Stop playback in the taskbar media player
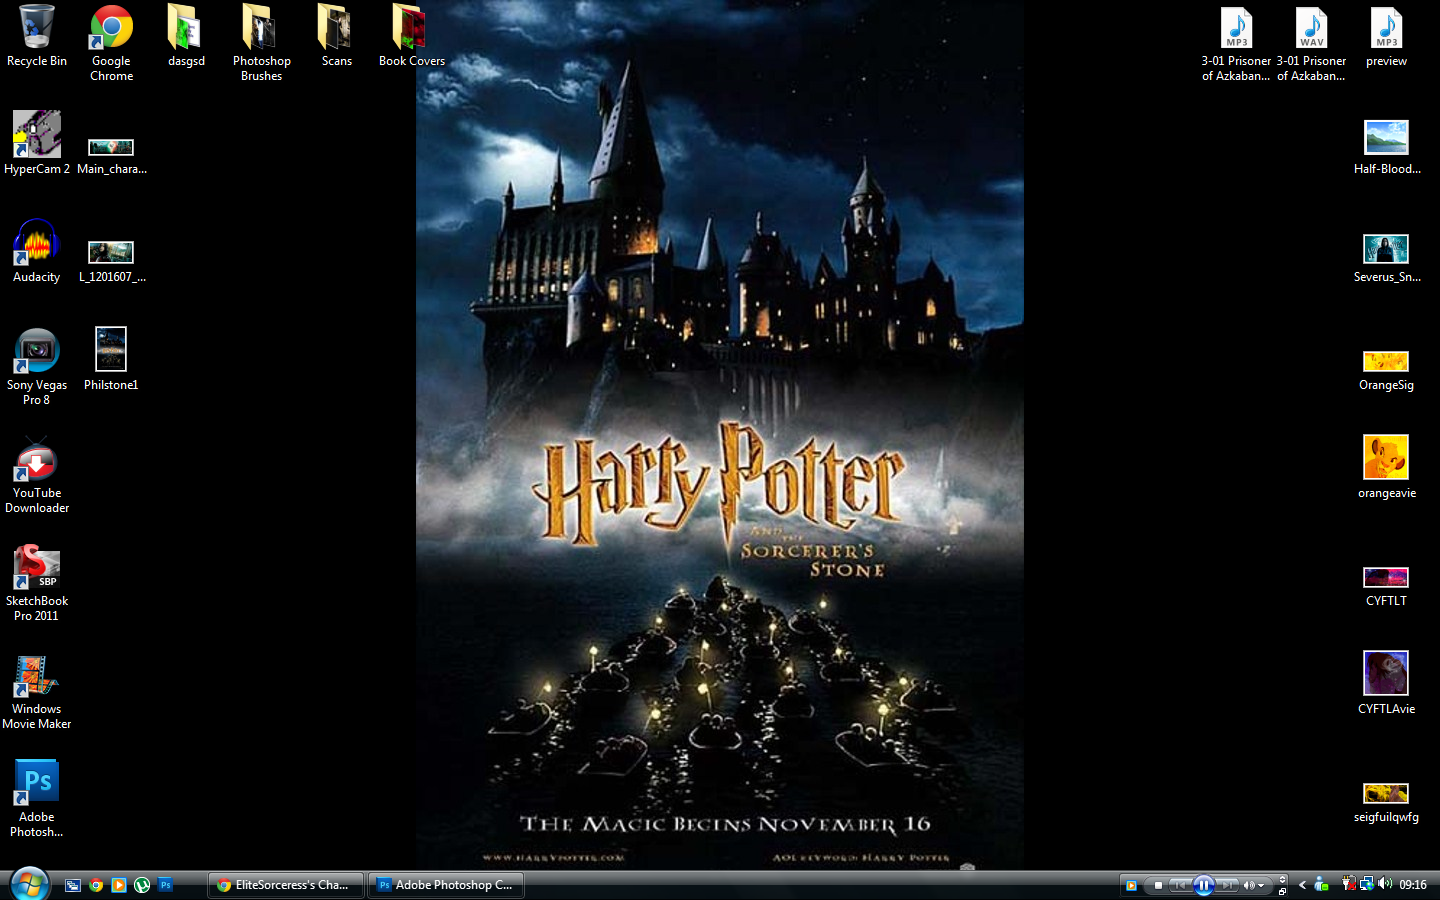 1158,885
